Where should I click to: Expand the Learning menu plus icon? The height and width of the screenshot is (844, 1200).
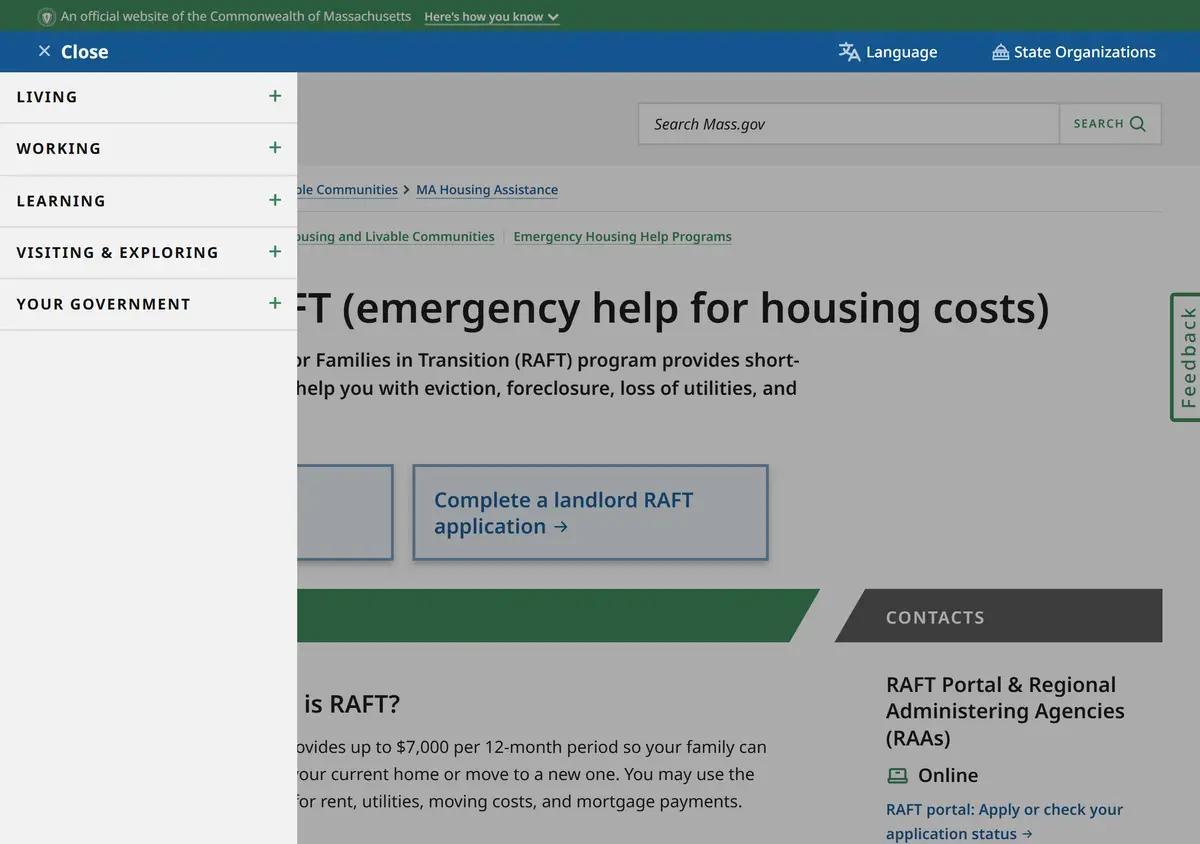coord(275,200)
